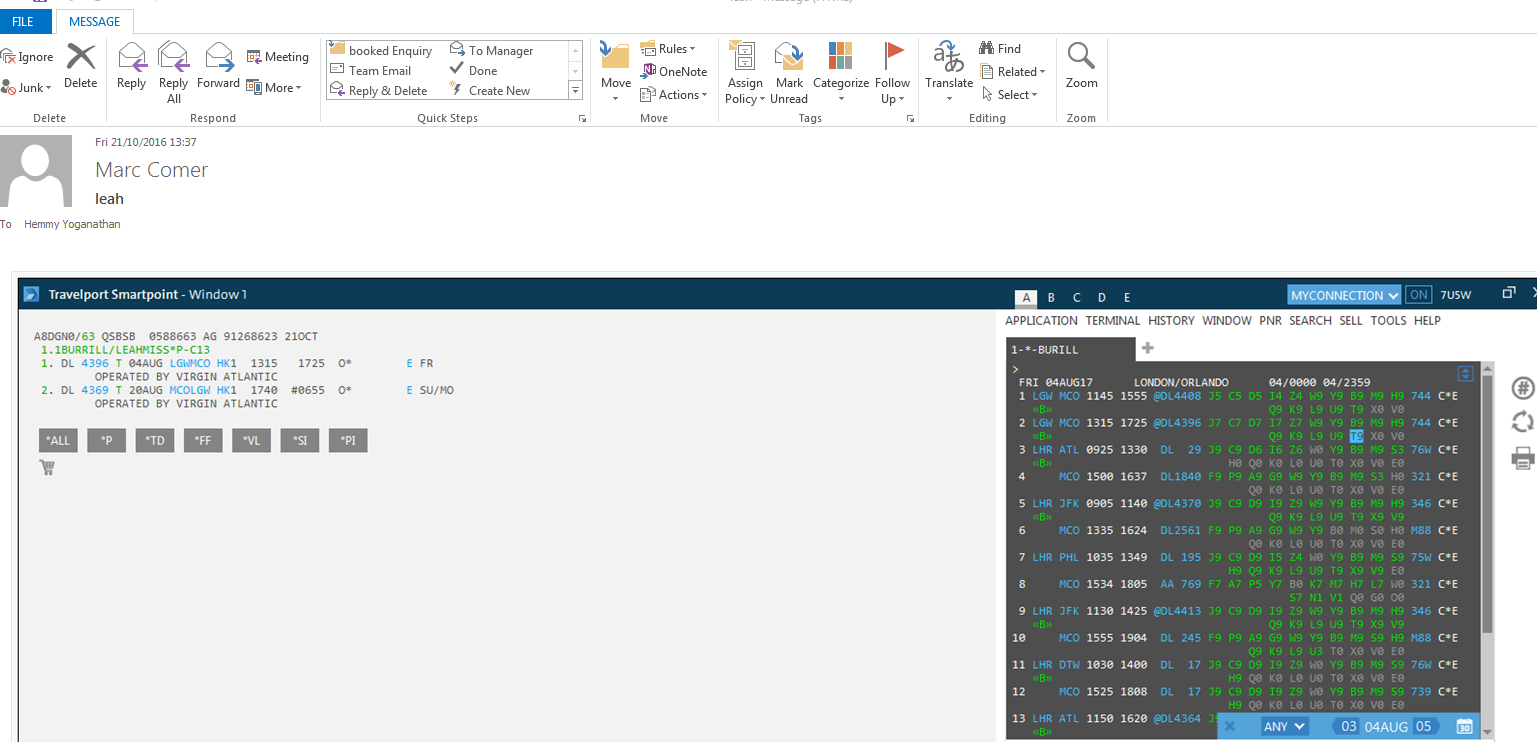Click the hash symbol icon beside Smartpoint terminal
This screenshot has width=1537, height=742.
click(x=1522, y=388)
